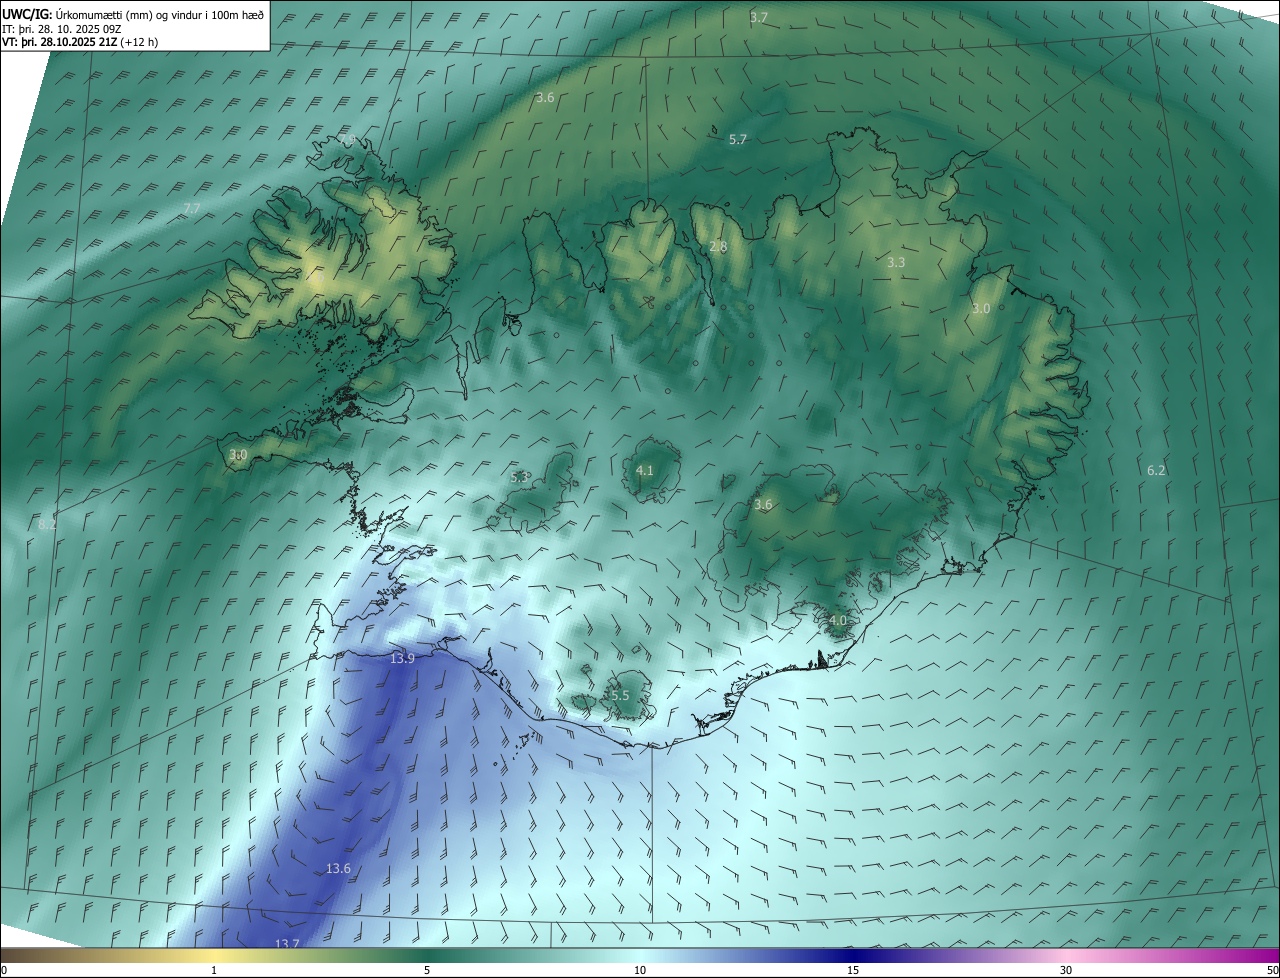Viewport: 1280px width, 978px height.
Task: Click the 10 tick label on the color scale
Action: click(x=640, y=970)
